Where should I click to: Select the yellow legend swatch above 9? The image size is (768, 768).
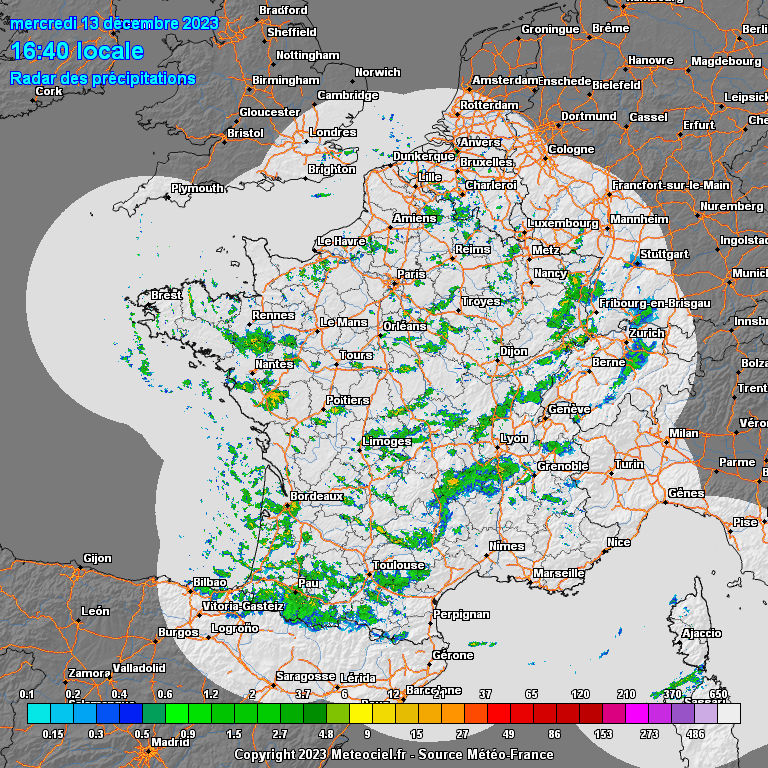[x=360, y=713]
